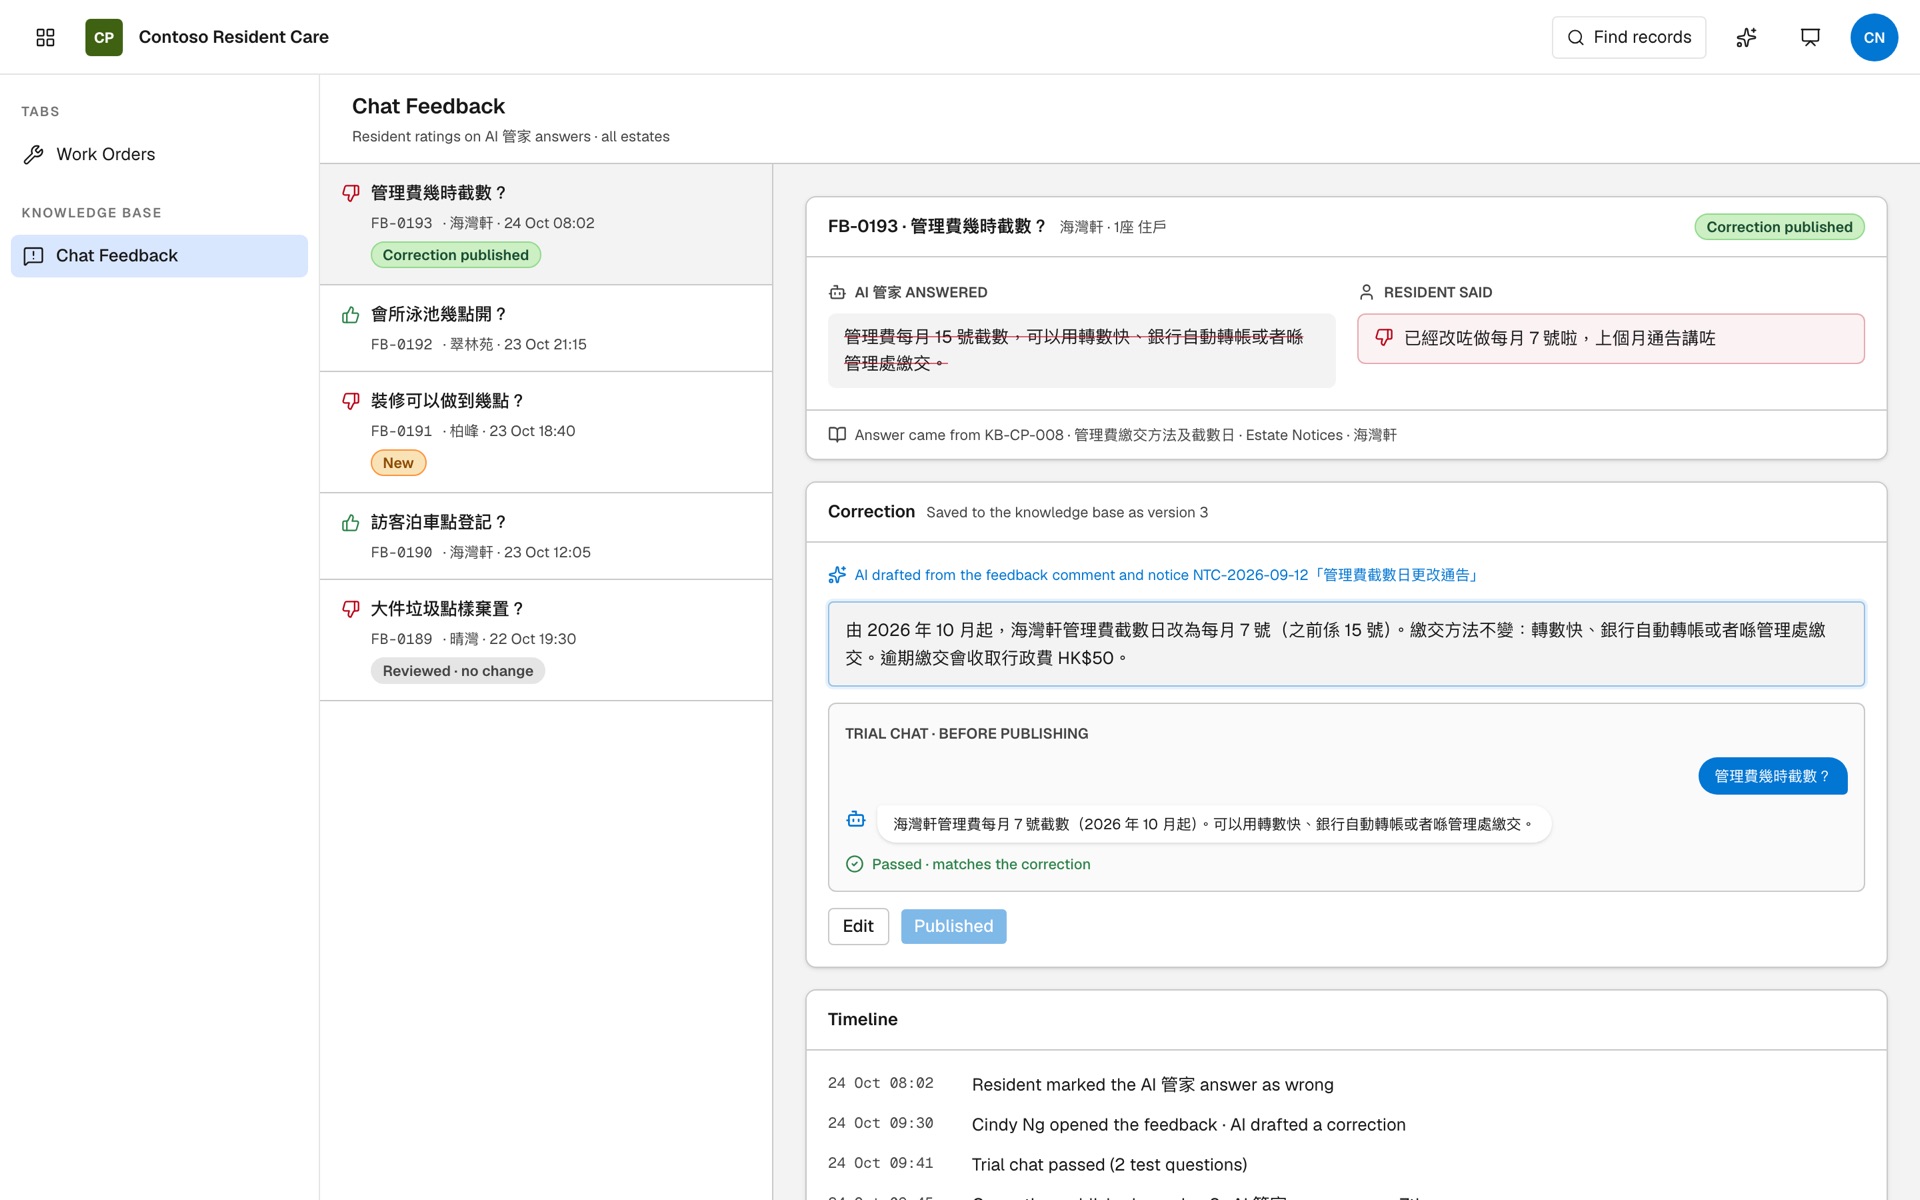Click thumbs-down icon on 大件垃圾點樣棄置 item

pyautogui.click(x=350, y=609)
